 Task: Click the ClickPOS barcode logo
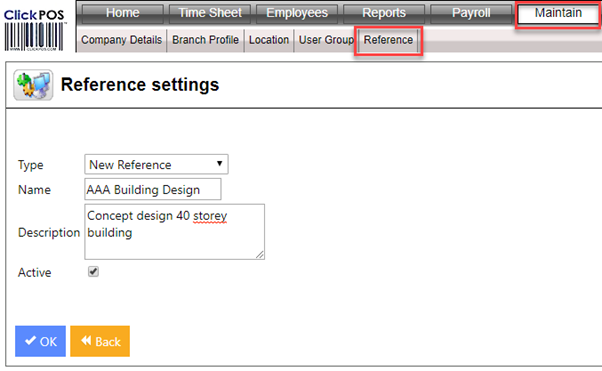(34, 30)
